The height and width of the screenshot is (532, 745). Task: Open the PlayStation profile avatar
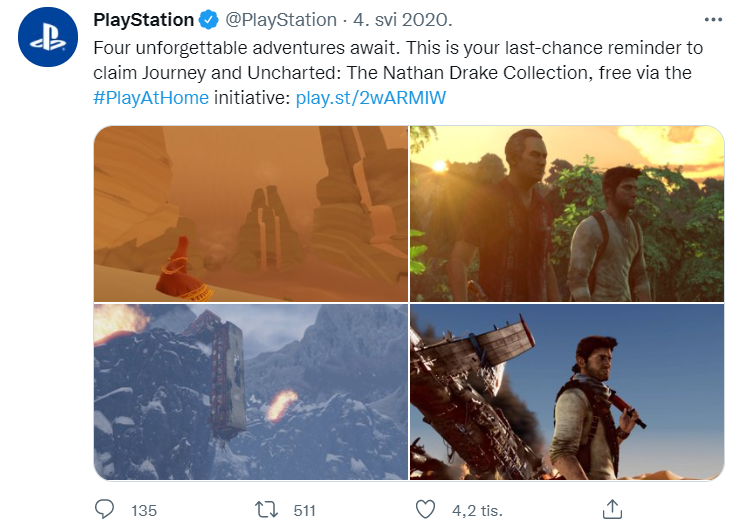tap(44, 41)
